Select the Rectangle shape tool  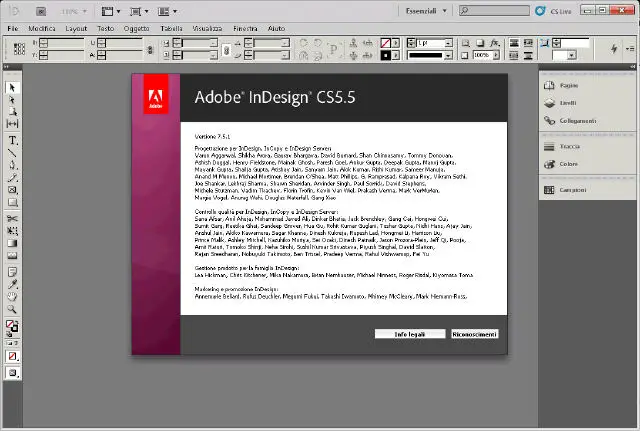click(12, 202)
